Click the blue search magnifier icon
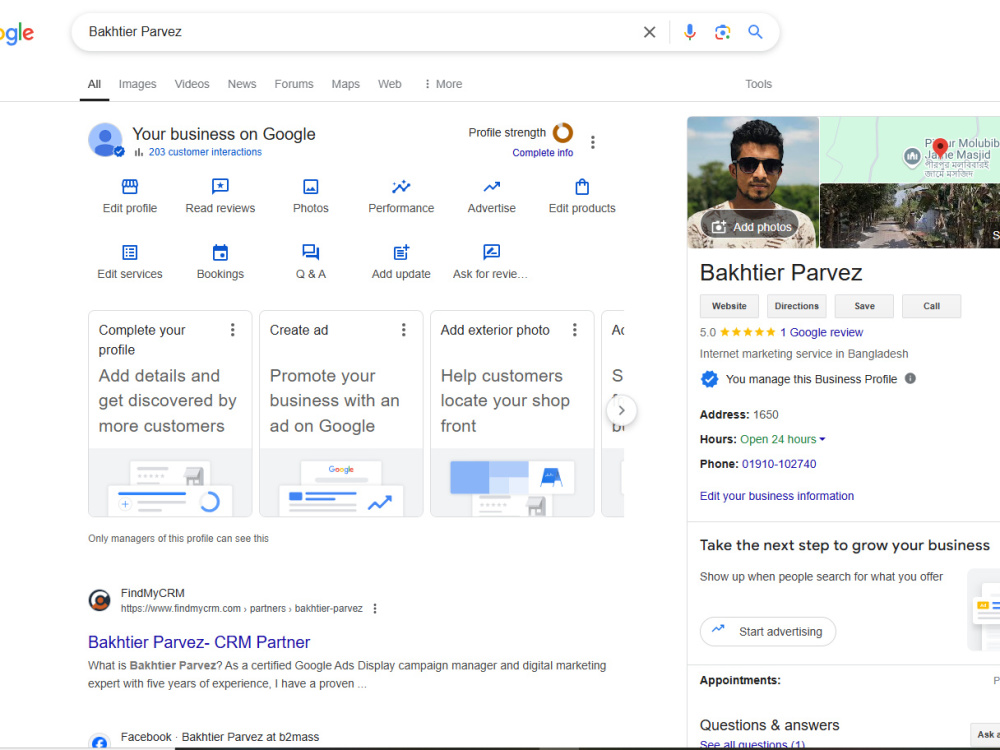This screenshot has width=1000, height=750. (755, 32)
